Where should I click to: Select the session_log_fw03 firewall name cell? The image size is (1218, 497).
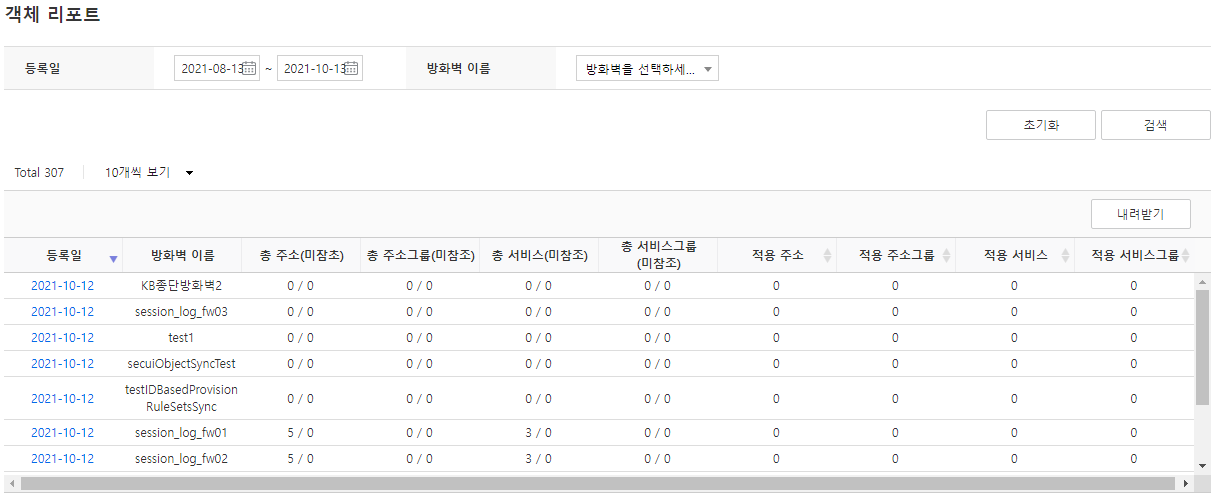point(182,311)
